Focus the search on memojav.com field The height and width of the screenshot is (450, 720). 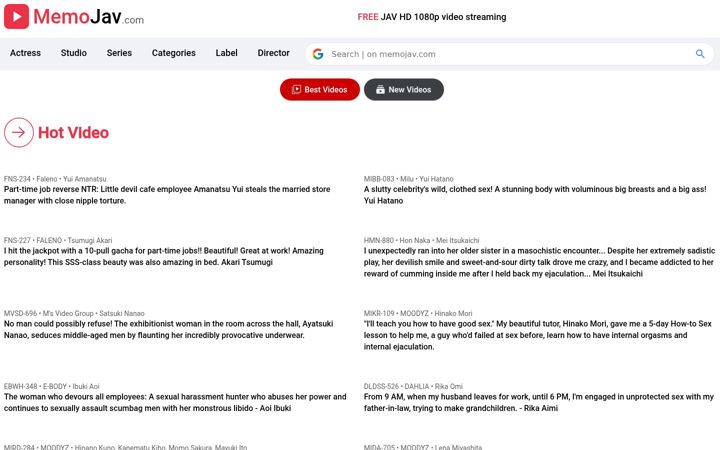(x=510, y=54)
